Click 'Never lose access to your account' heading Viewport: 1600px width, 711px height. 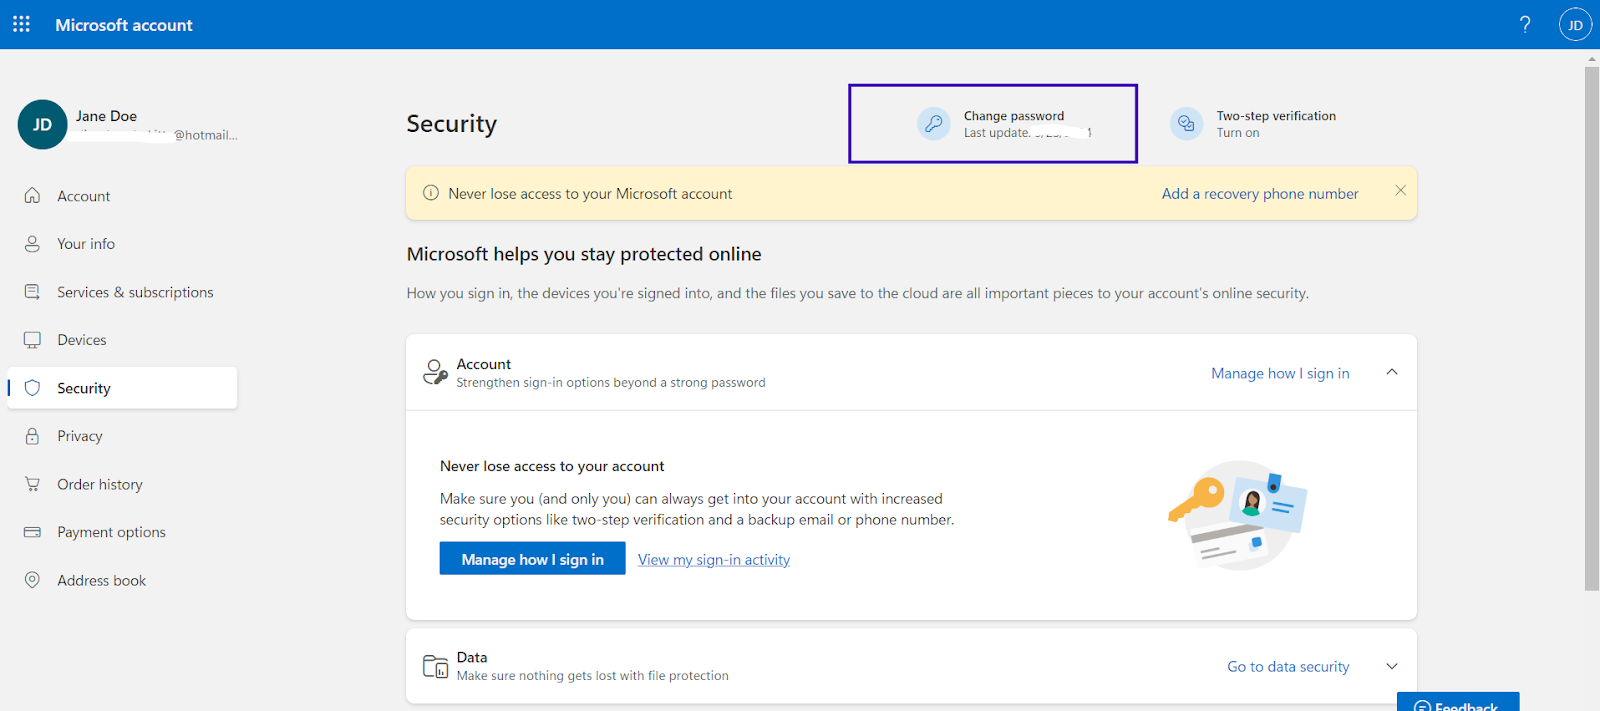point(552,466)
